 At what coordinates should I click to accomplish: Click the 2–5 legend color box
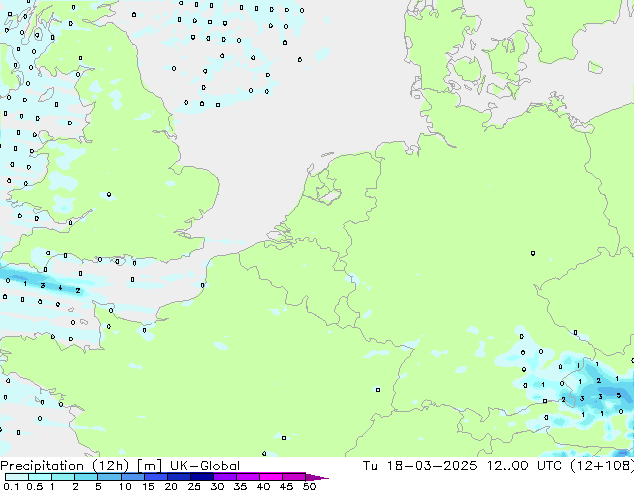86,477
